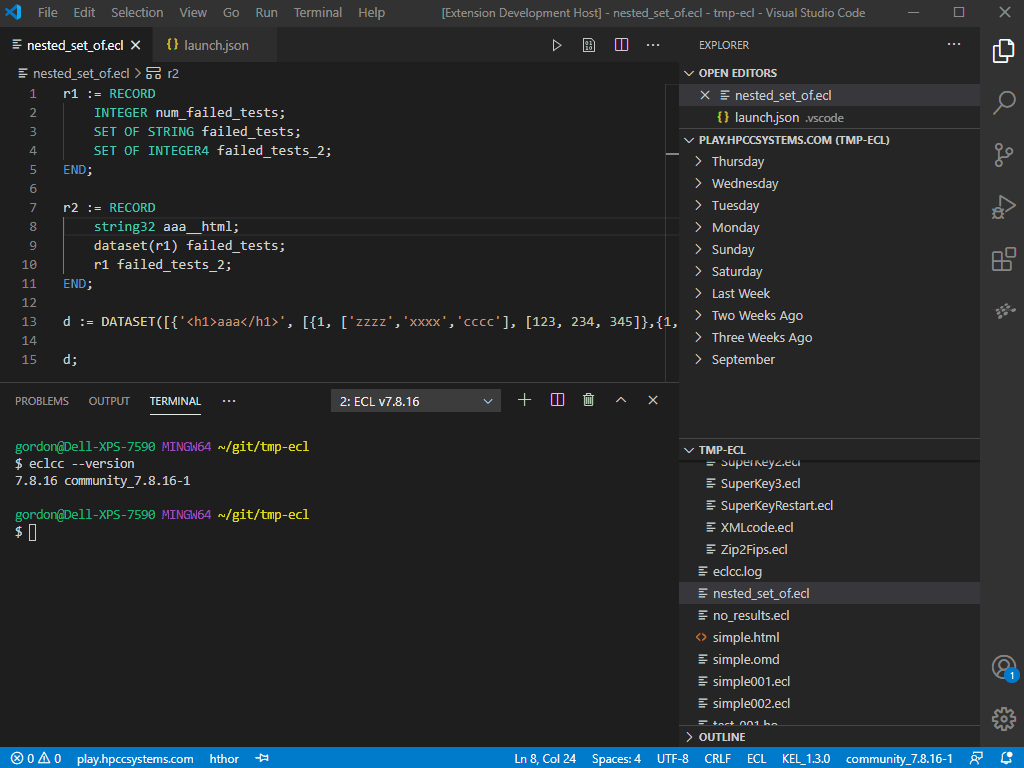Open simple.html in the file explorer

click(x=745, y=638)
